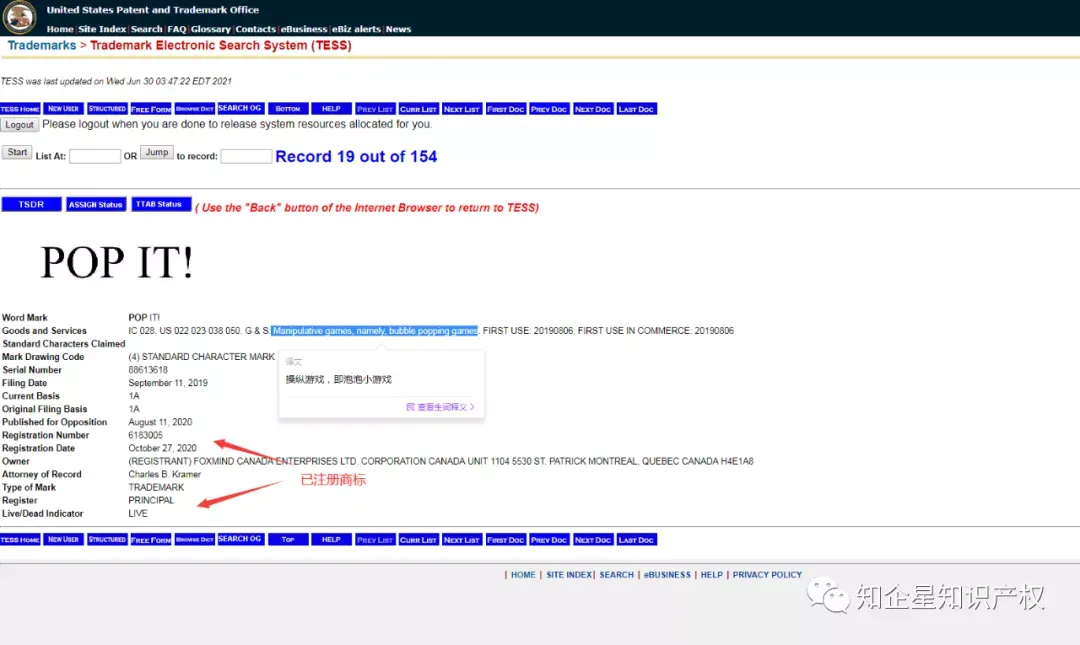This screenshot has height=645, width=1080.
Task: Click the upper Prev List button
Action: [x=375, y=109]
